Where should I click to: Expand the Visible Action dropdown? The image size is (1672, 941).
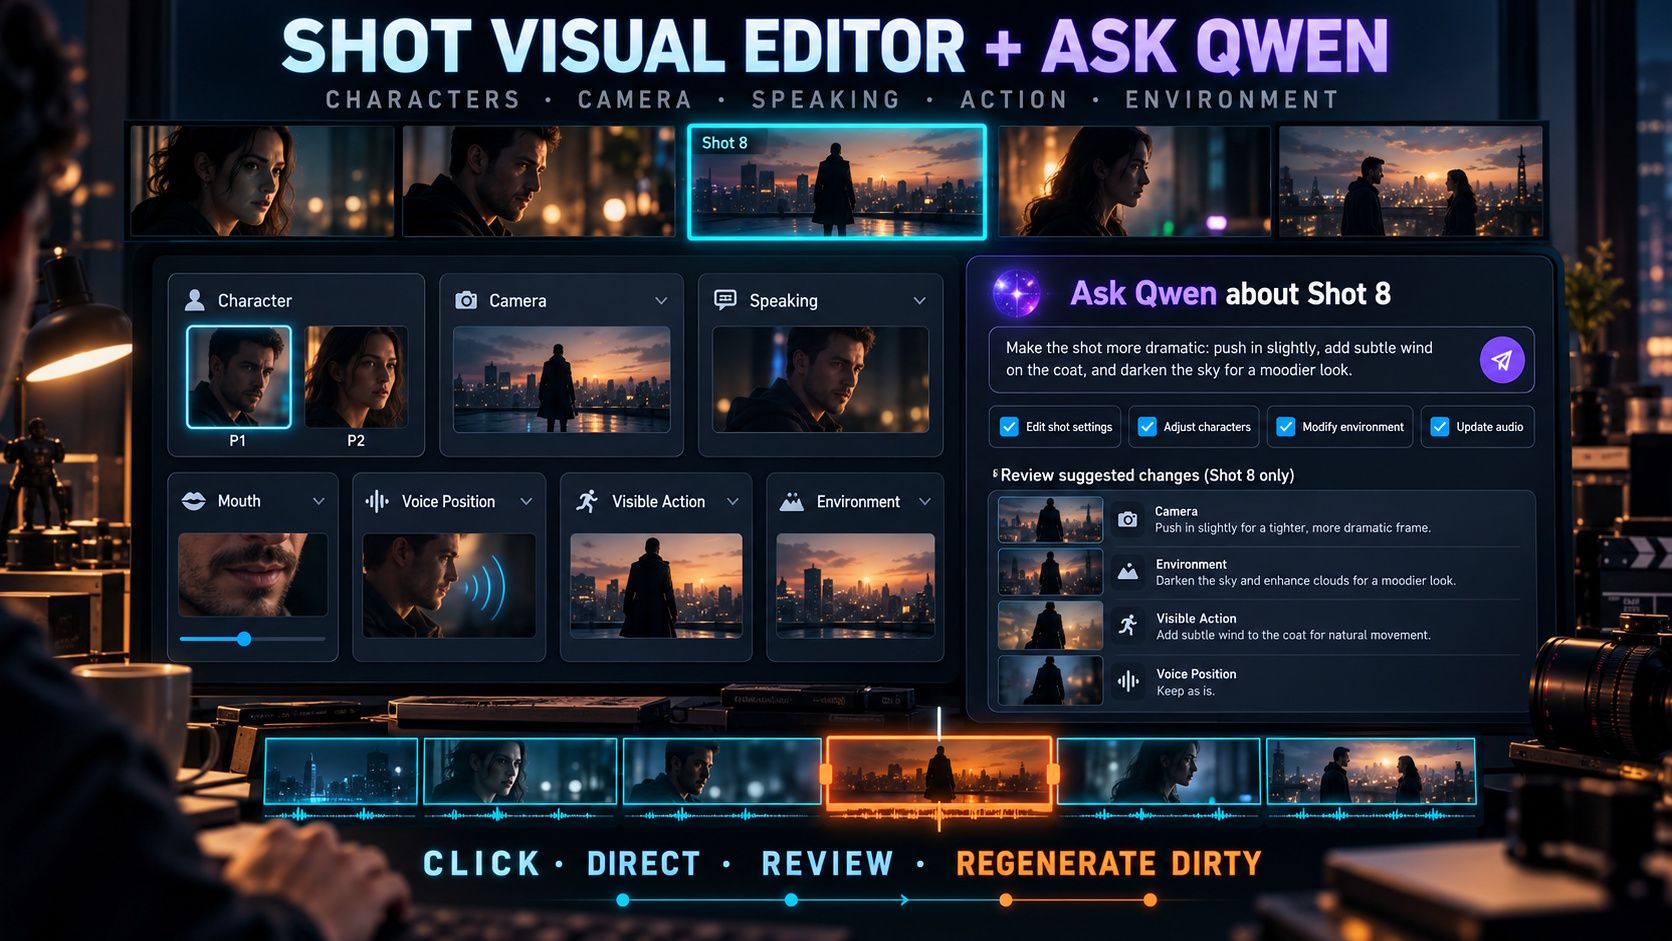click(x=733, y=501)
